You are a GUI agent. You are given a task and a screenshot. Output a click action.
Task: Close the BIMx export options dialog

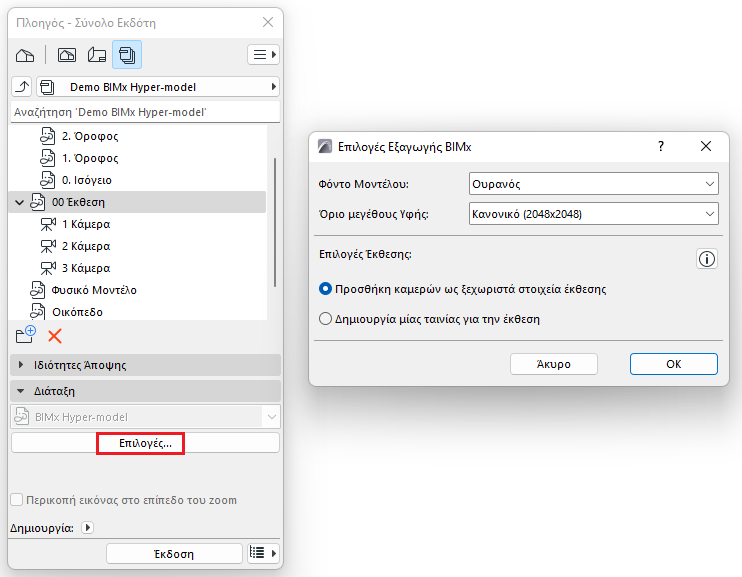click(x=706, y=146)
